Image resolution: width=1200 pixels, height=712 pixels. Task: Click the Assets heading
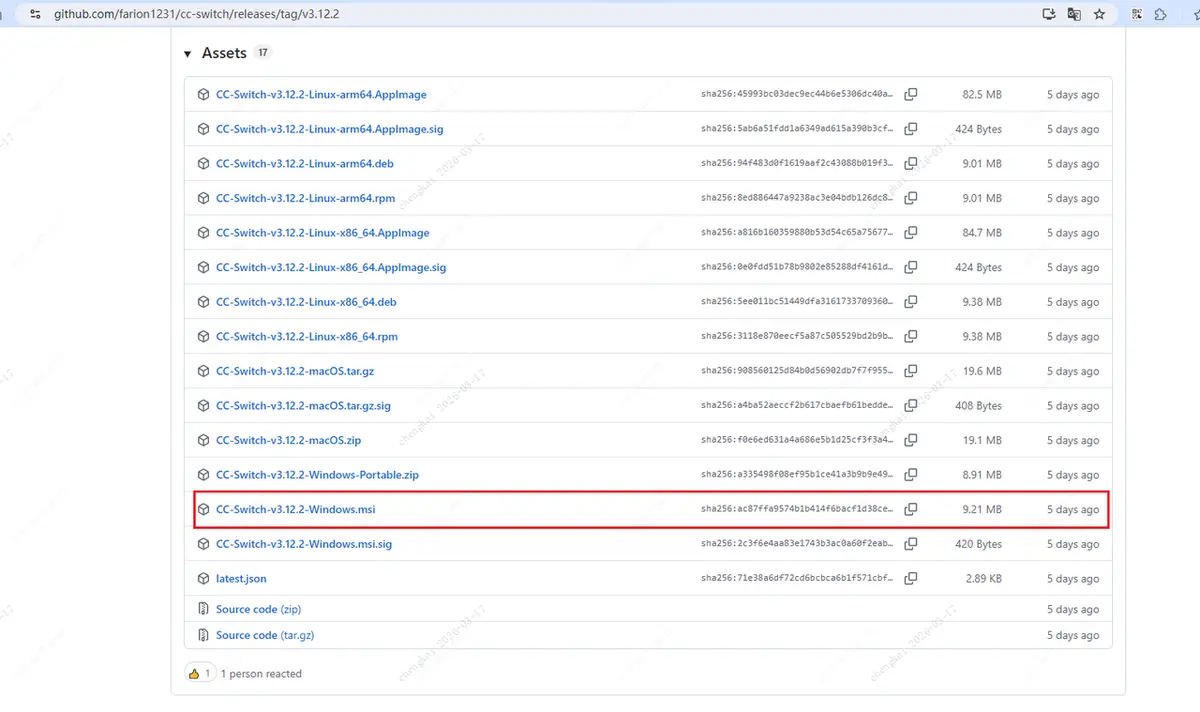[x=224, y=53]
